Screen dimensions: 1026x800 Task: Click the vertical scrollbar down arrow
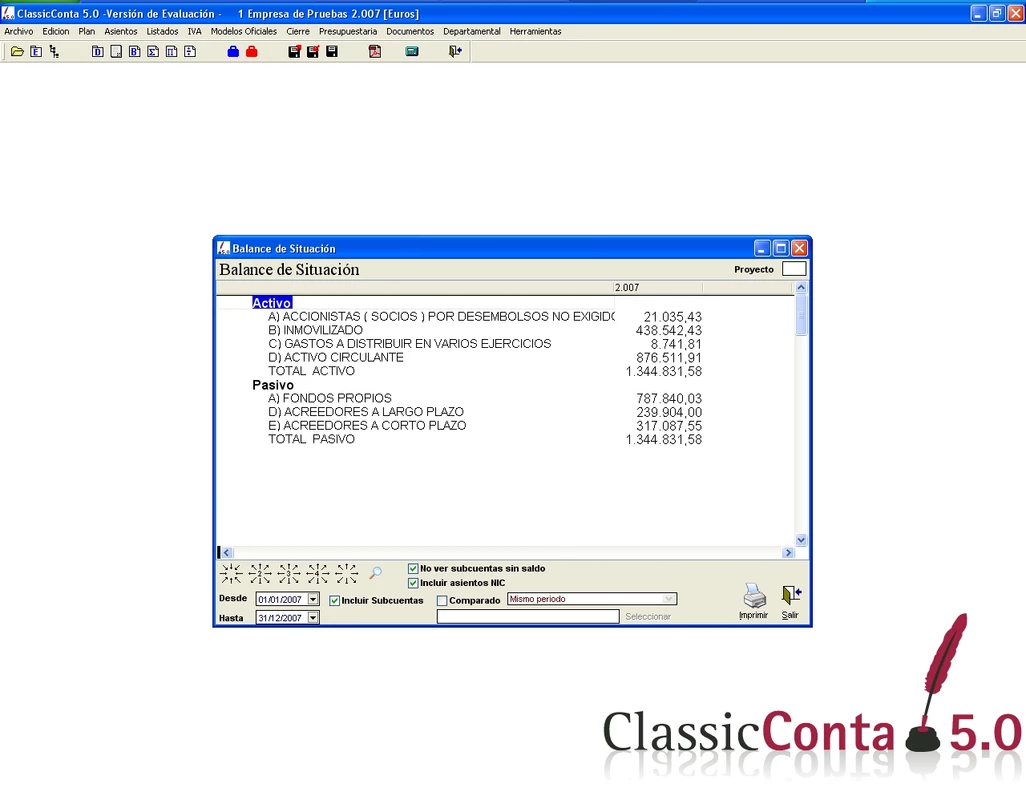[x=801, y=540]
